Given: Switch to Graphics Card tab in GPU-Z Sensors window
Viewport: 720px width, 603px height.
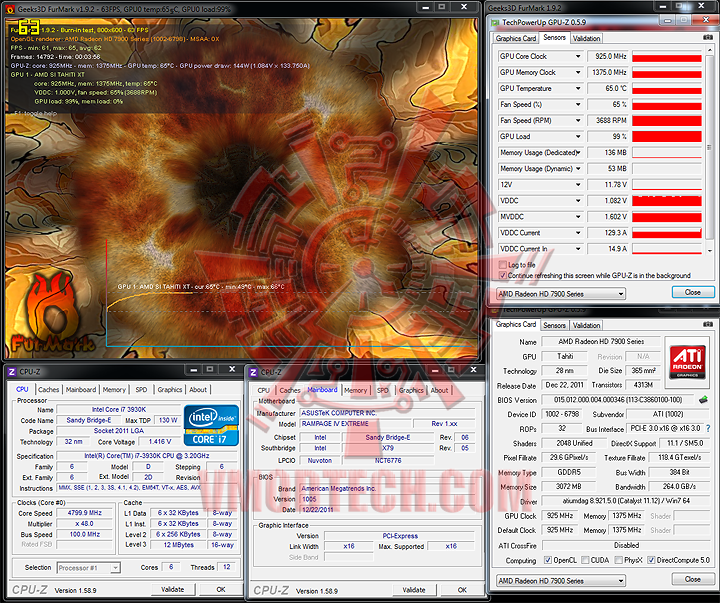Looking at the screenshot, I should 516,39.
